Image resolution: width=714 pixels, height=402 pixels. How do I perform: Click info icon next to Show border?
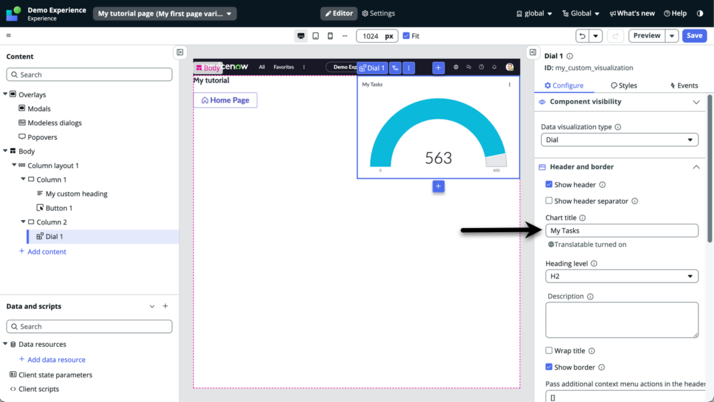tap(602, 367)
